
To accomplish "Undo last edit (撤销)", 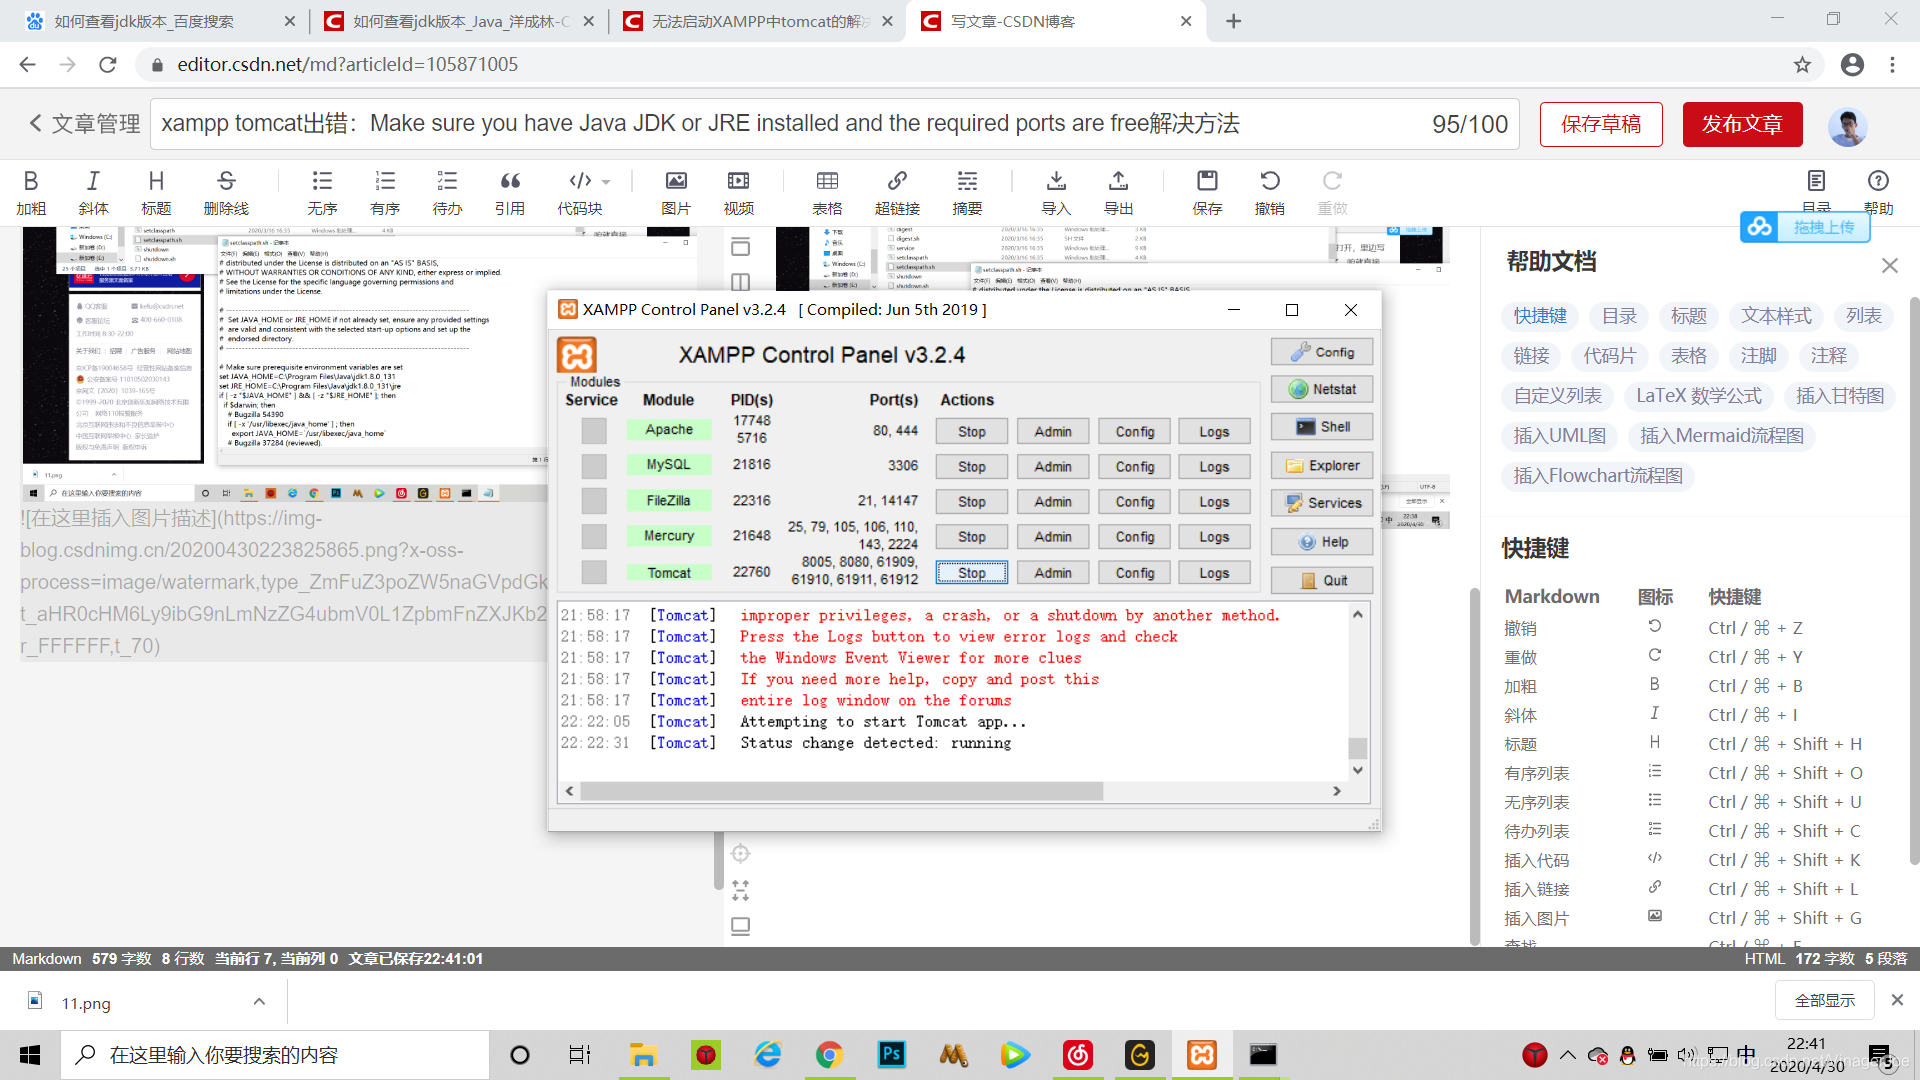I will coord(1270,192).
